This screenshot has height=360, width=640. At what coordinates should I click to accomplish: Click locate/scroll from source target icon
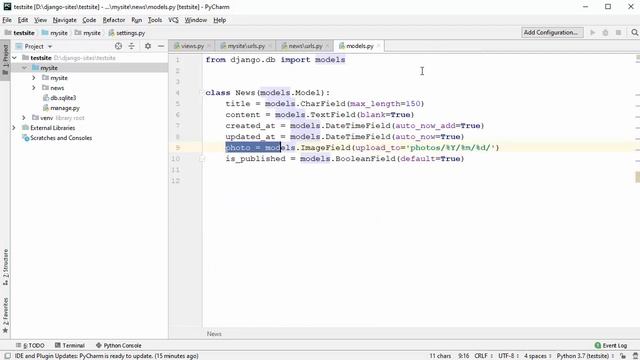pyautogui.click(x=118, y=46)
